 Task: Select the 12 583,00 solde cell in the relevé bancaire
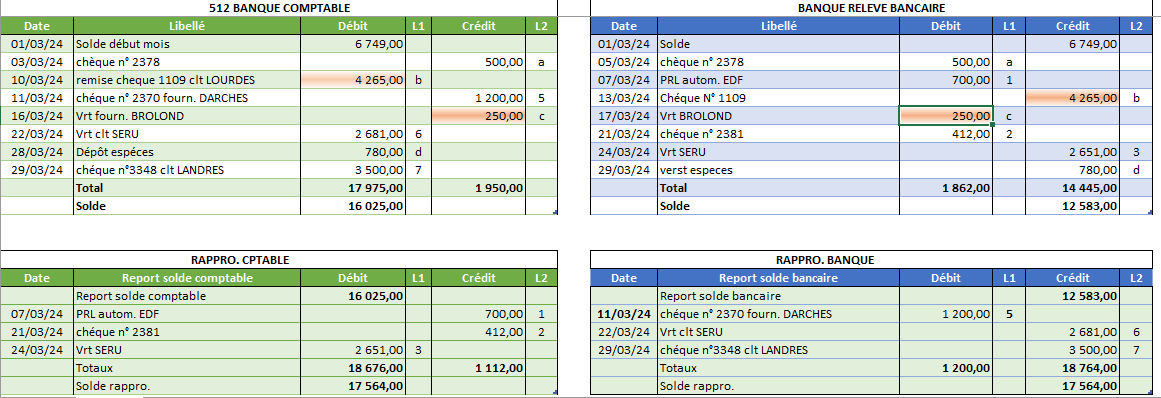pos(1073,206)
